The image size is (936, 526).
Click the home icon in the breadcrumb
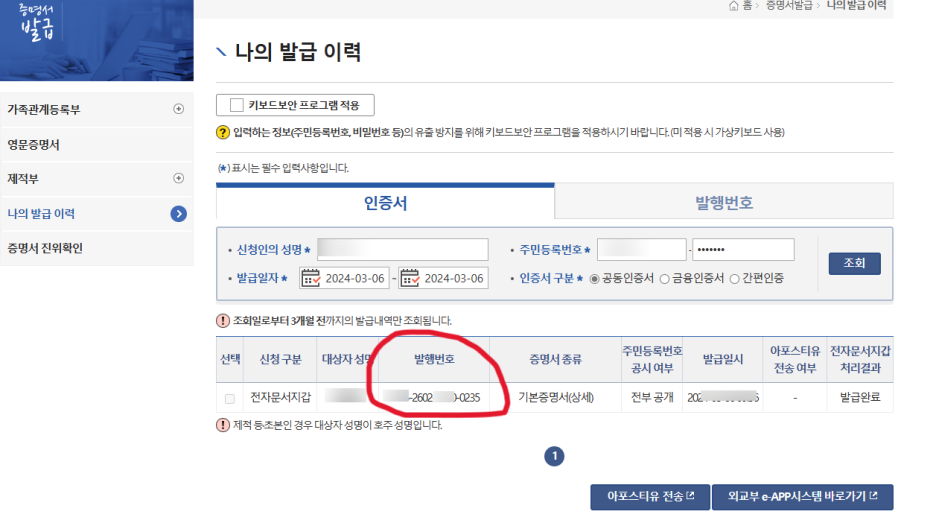point(734,6)
